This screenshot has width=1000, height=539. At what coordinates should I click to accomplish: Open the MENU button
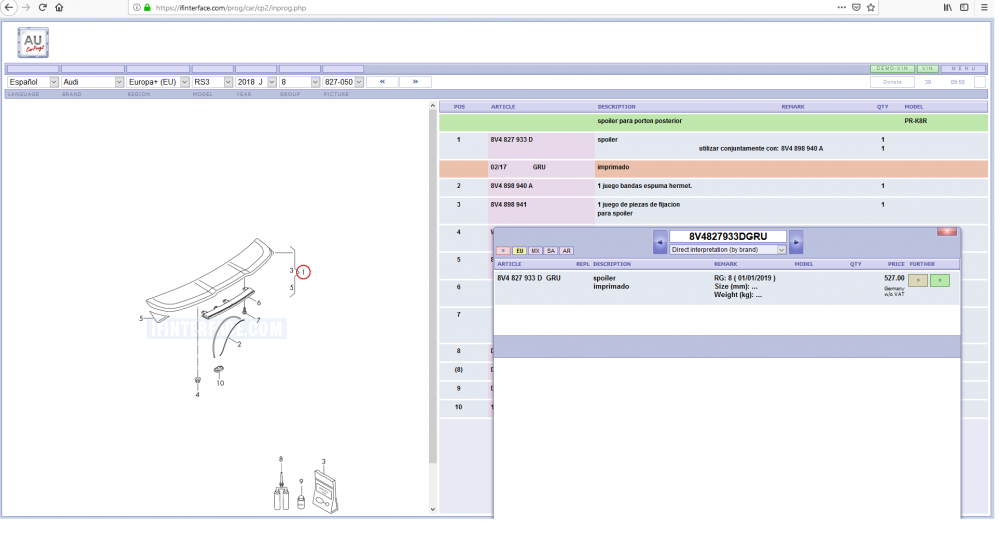963,68
